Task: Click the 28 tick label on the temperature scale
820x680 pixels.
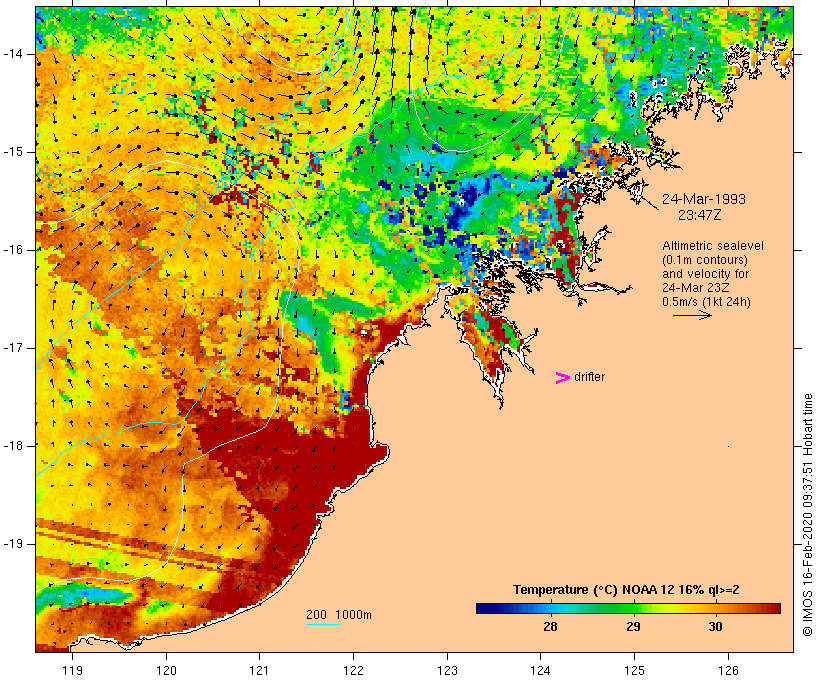Action: 550,627
